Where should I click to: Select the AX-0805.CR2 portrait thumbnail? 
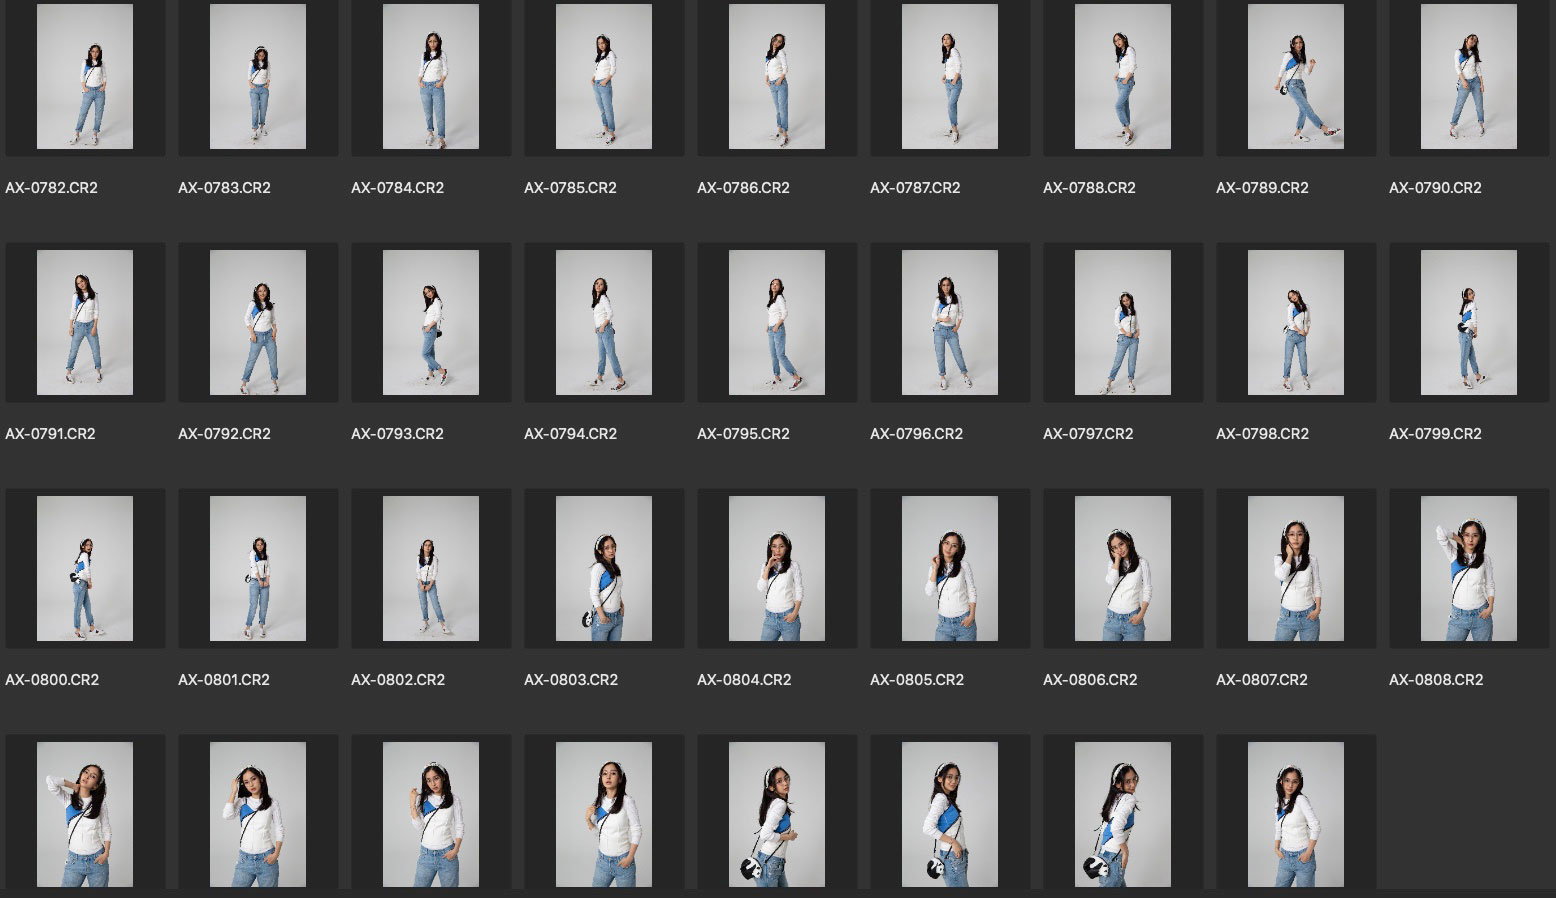[x=950, y=569]
